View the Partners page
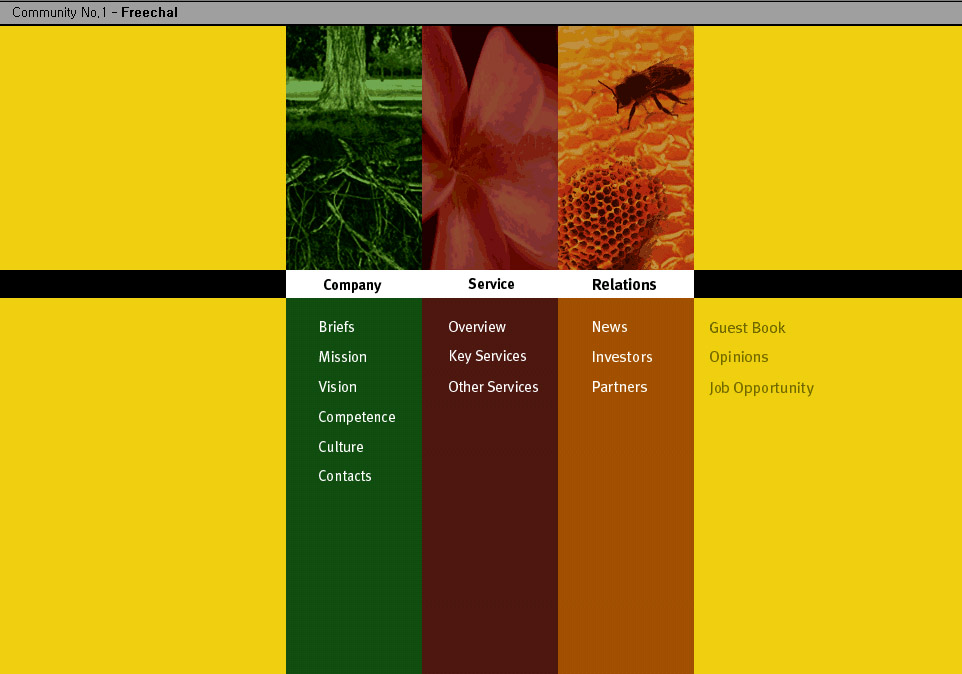Image resolution: width=962 pixels, height=674 pixels. 619,387
